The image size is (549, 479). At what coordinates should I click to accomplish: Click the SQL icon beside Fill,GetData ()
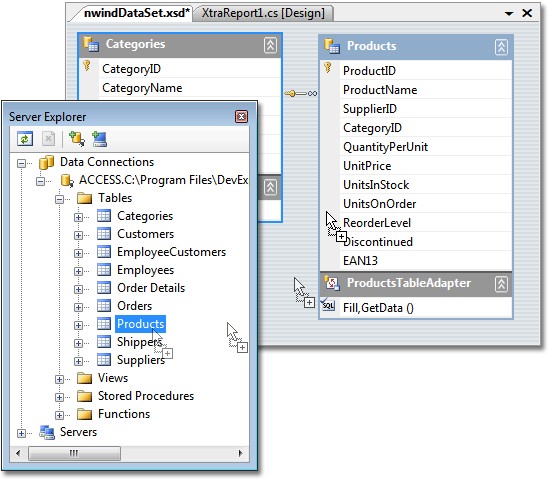click(328, 306)
